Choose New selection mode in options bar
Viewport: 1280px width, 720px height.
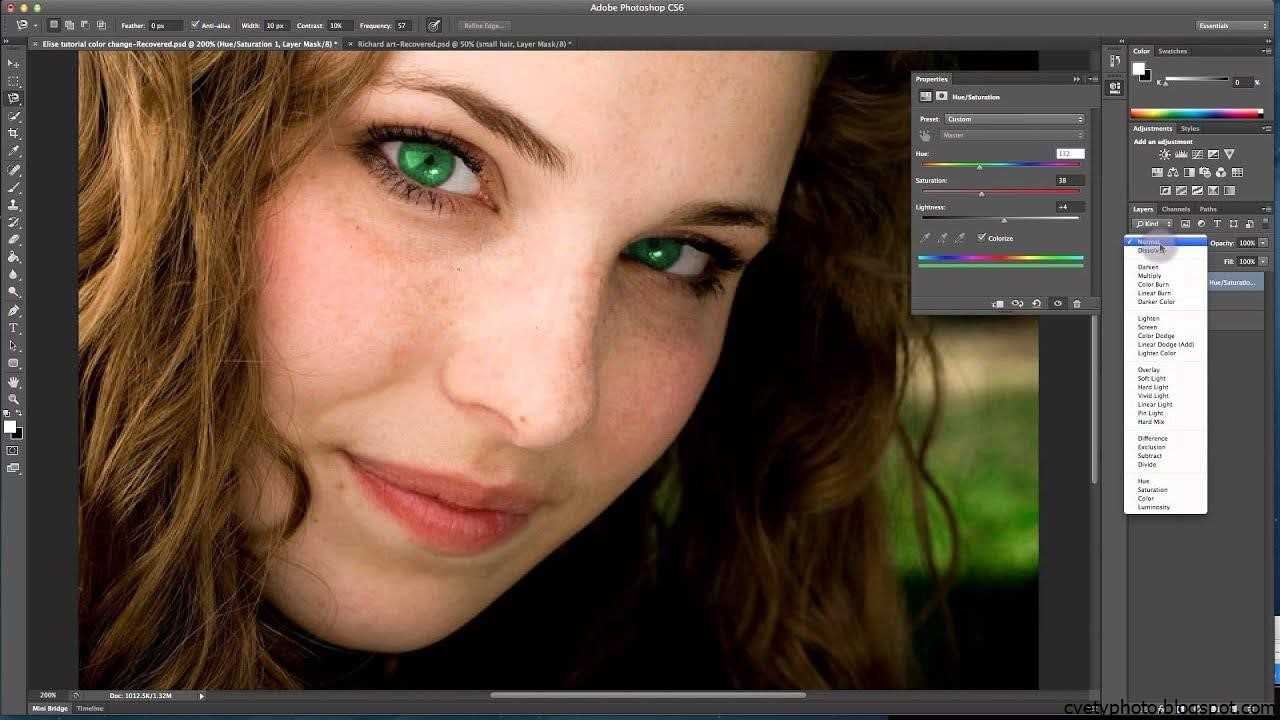(55, 25)
